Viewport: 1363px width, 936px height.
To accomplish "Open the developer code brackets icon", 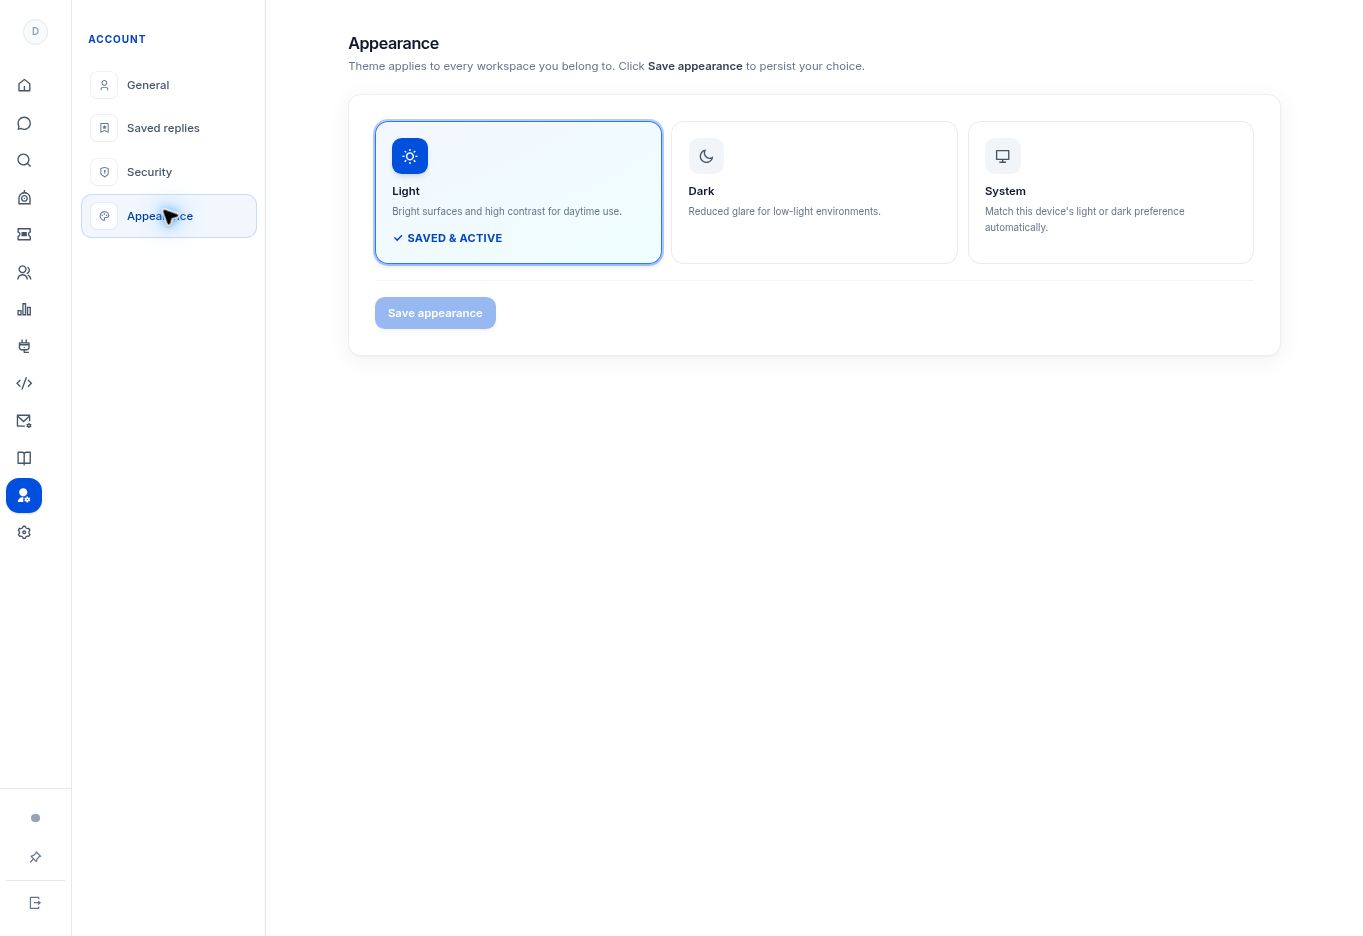I will [24, 383].
